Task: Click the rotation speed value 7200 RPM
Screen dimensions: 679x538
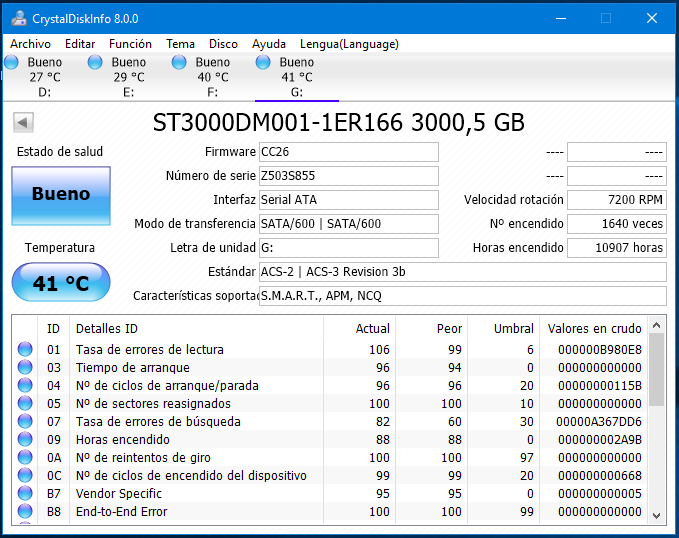Action: click(617, 200)
